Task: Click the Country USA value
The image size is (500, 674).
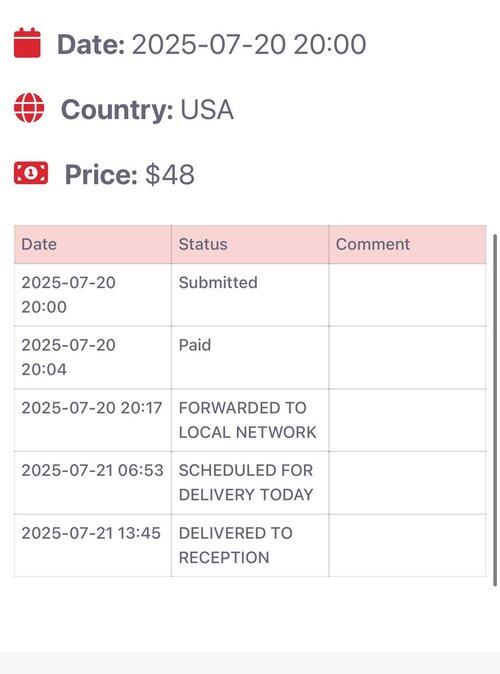Action: 207,109
